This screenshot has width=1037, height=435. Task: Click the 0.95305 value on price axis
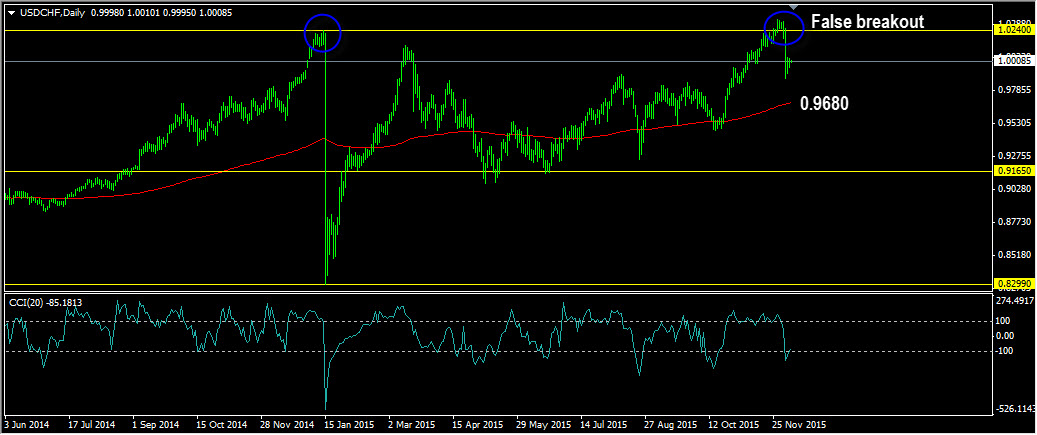(1014, 123)
